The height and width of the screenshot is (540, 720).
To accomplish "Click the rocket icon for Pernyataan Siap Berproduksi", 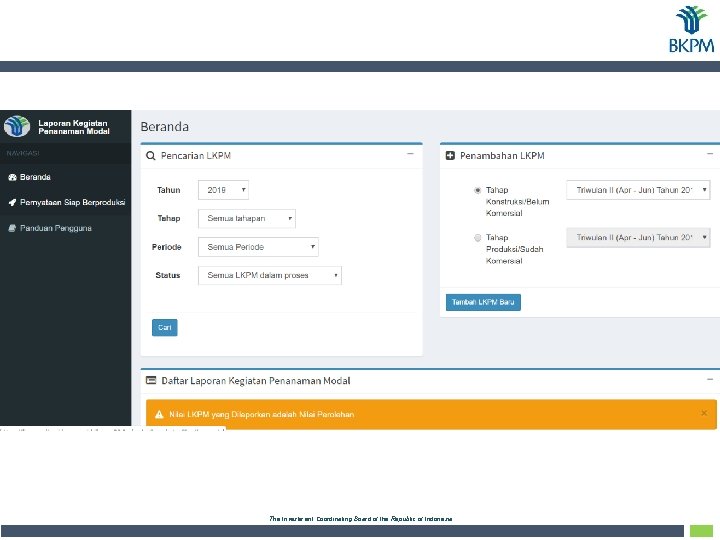I will 12,202.
